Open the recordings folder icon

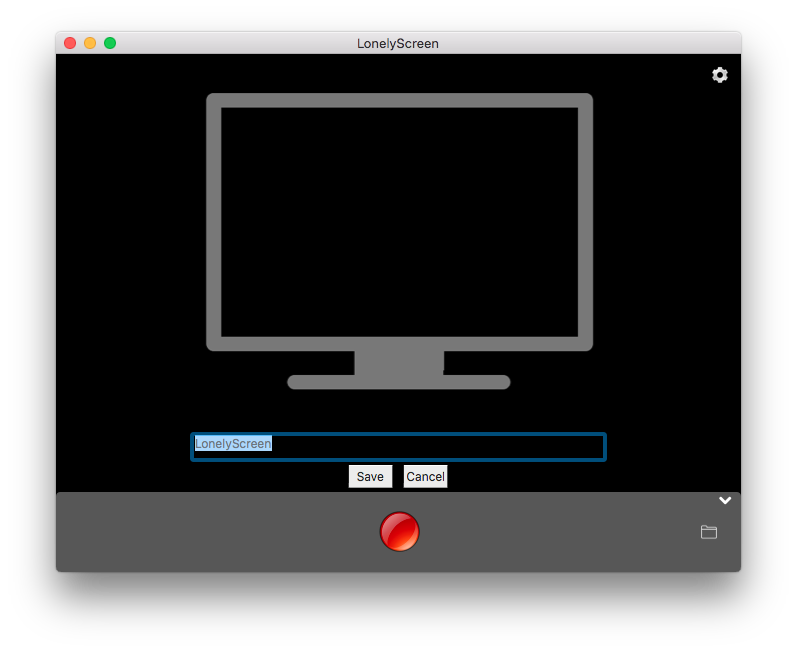point(709,532)
